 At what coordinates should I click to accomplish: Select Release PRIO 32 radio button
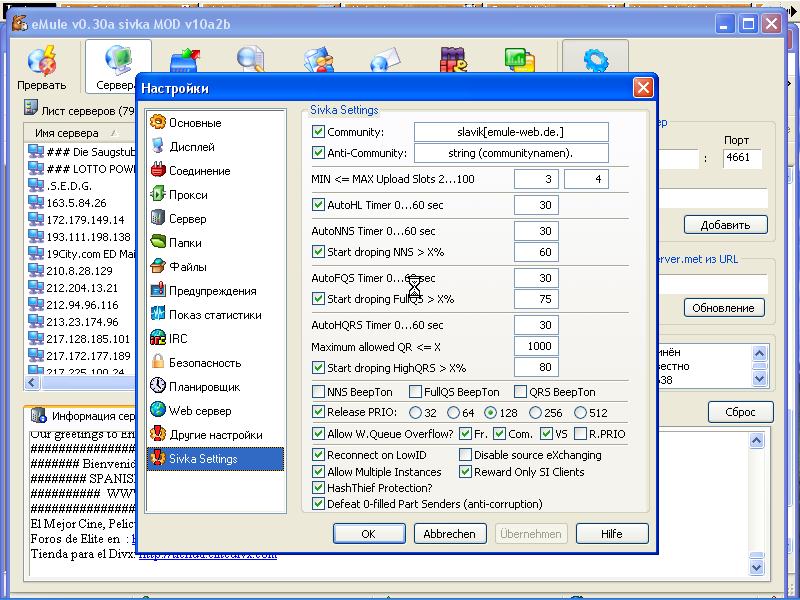pos(415,412)
